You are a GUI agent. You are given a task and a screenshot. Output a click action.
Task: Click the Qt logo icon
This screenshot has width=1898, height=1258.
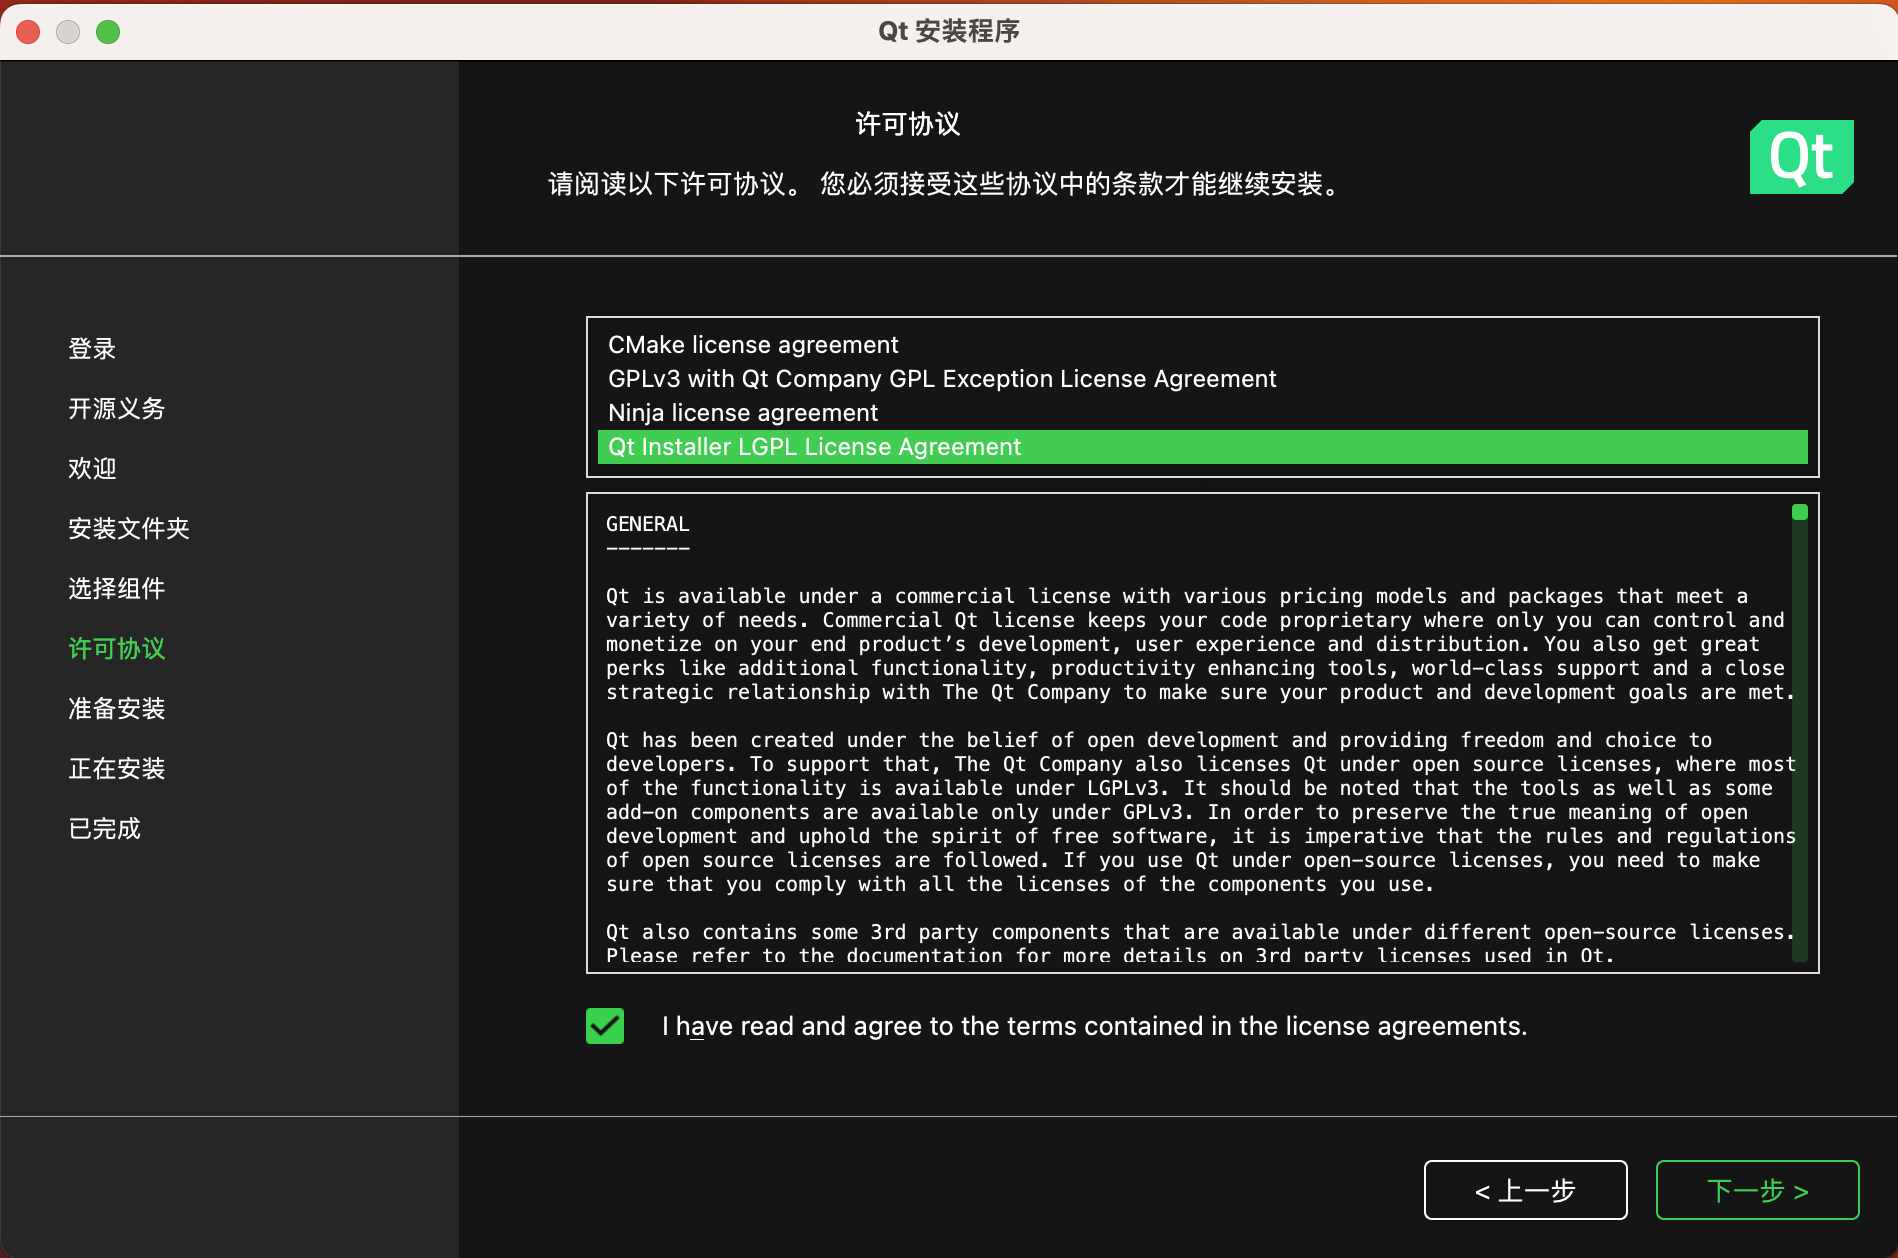tap(1801, 157)
